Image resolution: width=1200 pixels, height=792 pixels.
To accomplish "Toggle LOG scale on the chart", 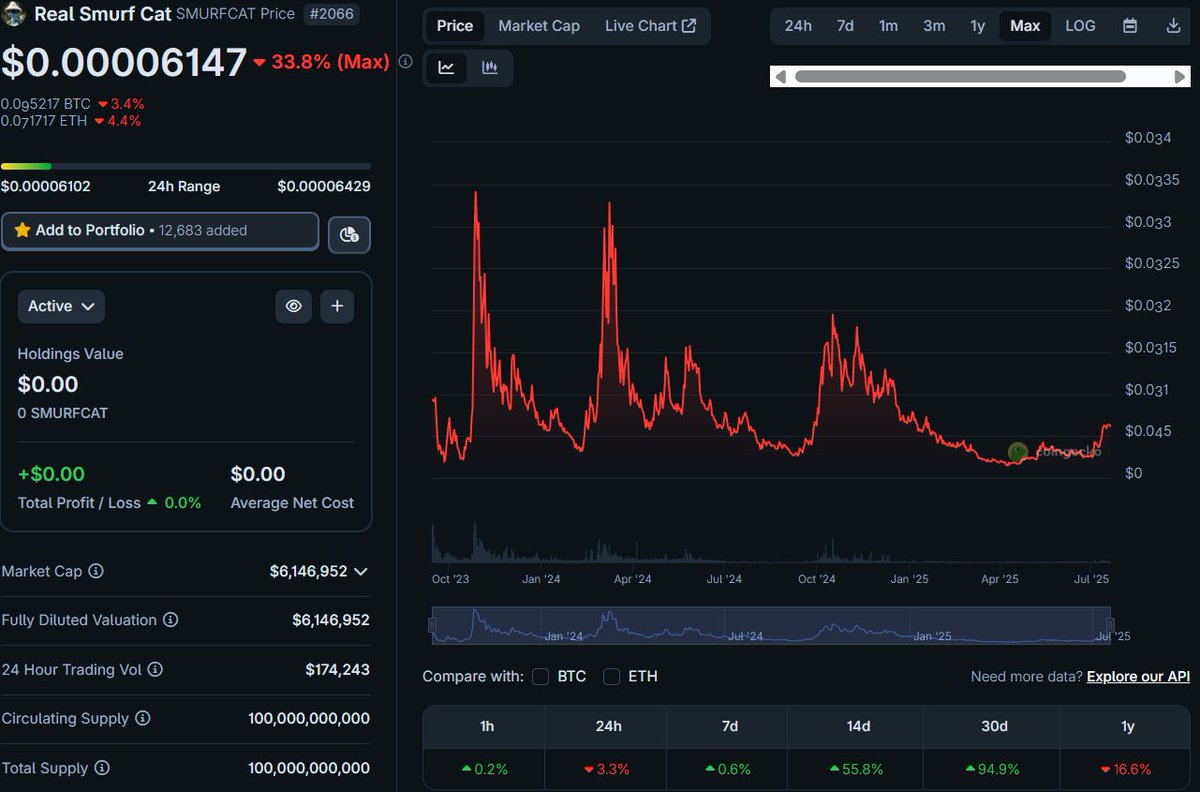I will (x=1080, y=26).
